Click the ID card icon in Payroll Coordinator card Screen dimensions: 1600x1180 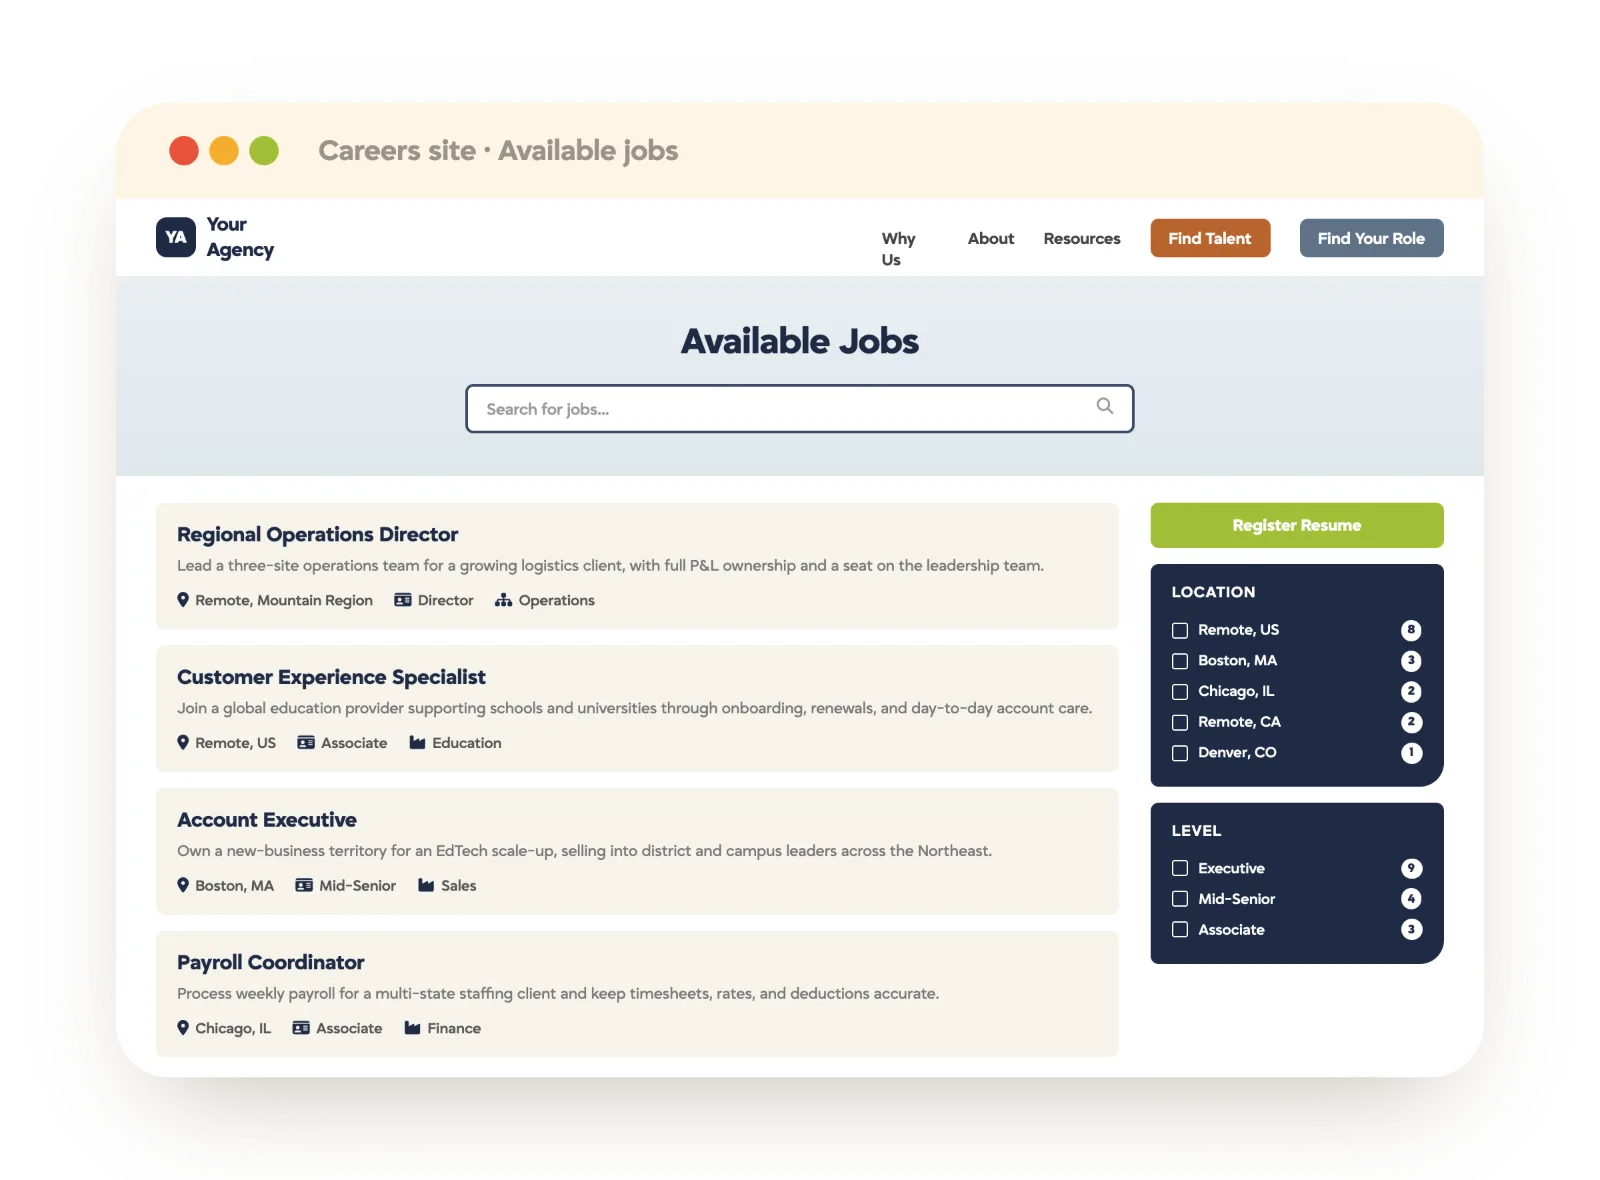pos(301,1028)
